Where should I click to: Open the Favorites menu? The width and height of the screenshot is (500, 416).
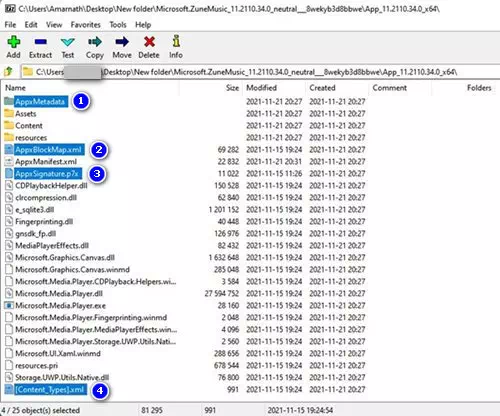[86, 25]
